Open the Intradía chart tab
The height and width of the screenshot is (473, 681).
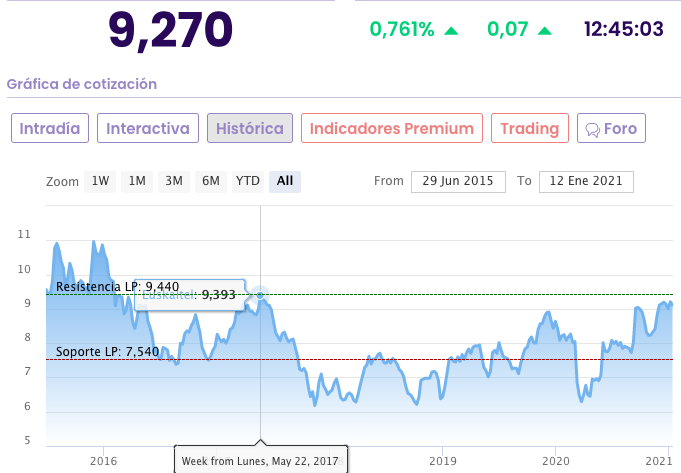(x=51, y=128)
